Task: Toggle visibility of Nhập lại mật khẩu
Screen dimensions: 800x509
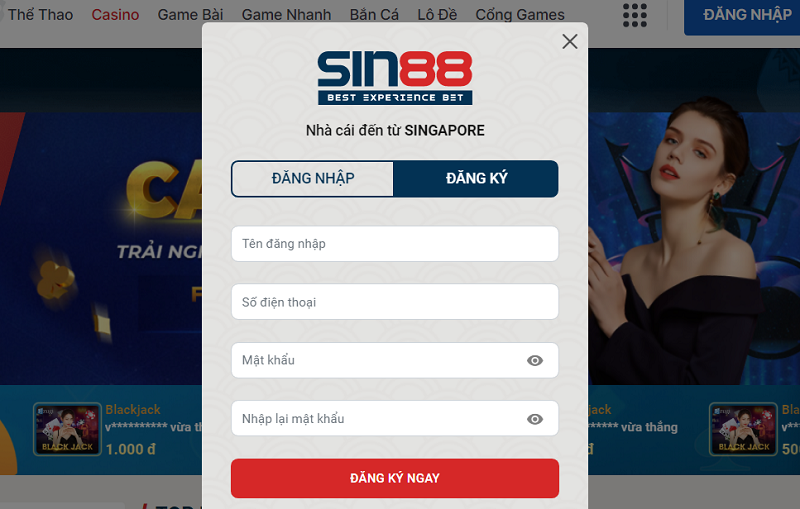Action: pyautogui.click(x=535, y=419)
